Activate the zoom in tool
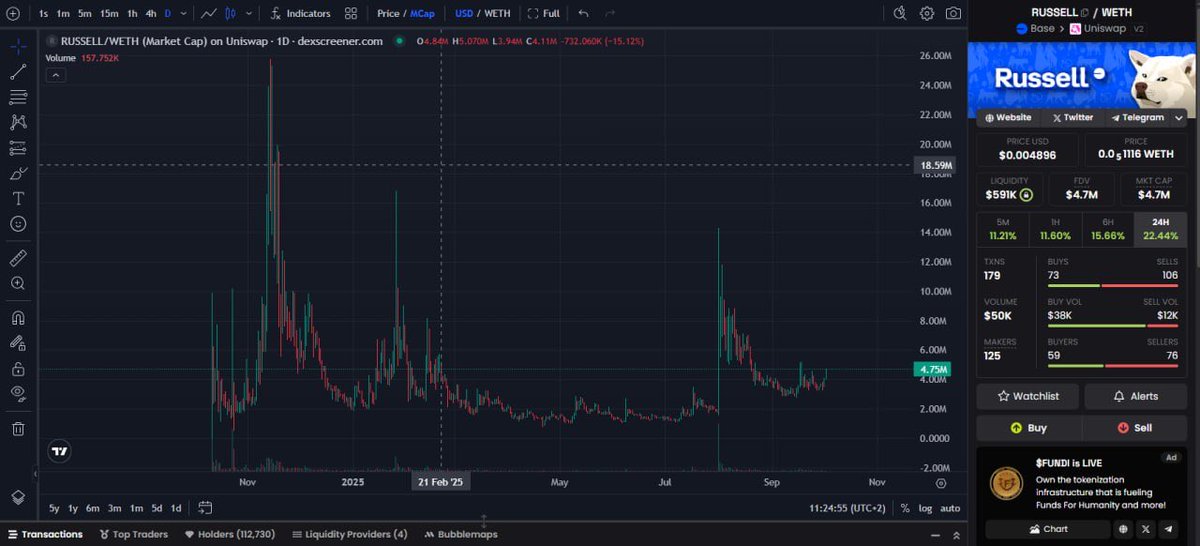The width and height of the screenshot is (1200, 546). tap(18, 283)
